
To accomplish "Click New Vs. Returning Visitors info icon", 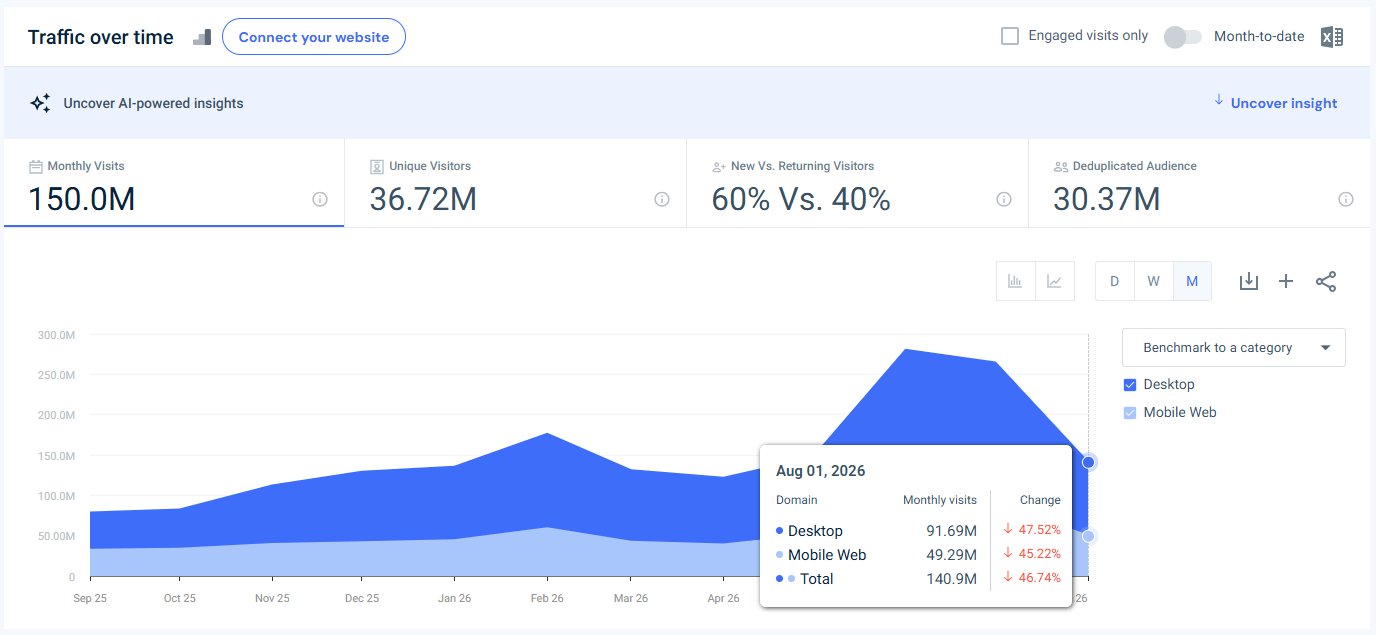I will [1004, 199].
